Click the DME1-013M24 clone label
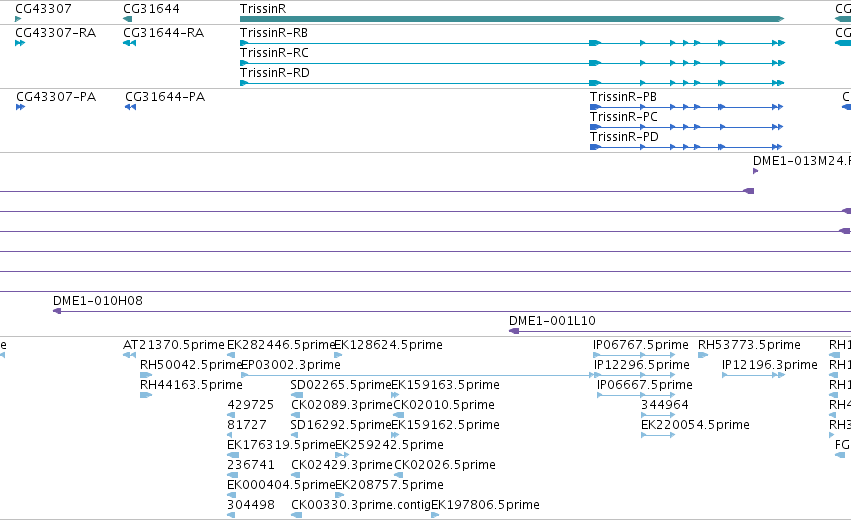 click(802, 161)
